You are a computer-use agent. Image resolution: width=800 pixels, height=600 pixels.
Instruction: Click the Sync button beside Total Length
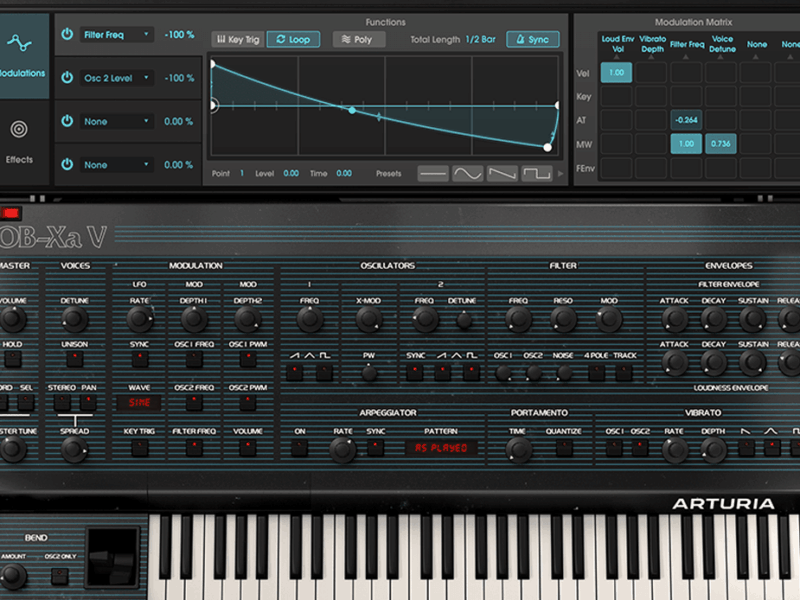532,39
